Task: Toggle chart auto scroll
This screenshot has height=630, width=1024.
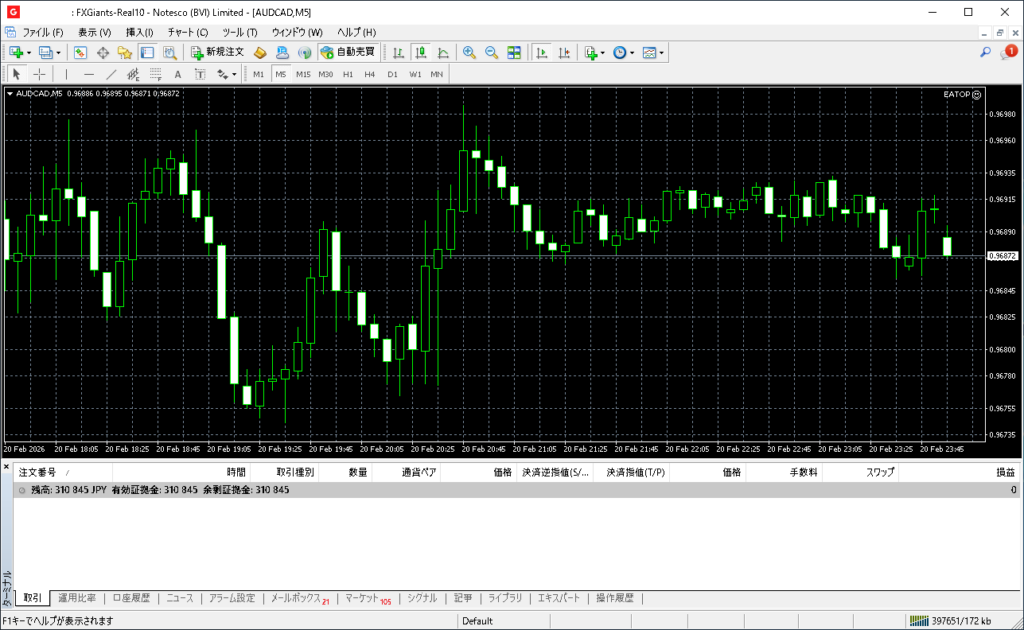Action: pyautogui.click(x=542, y=52)
